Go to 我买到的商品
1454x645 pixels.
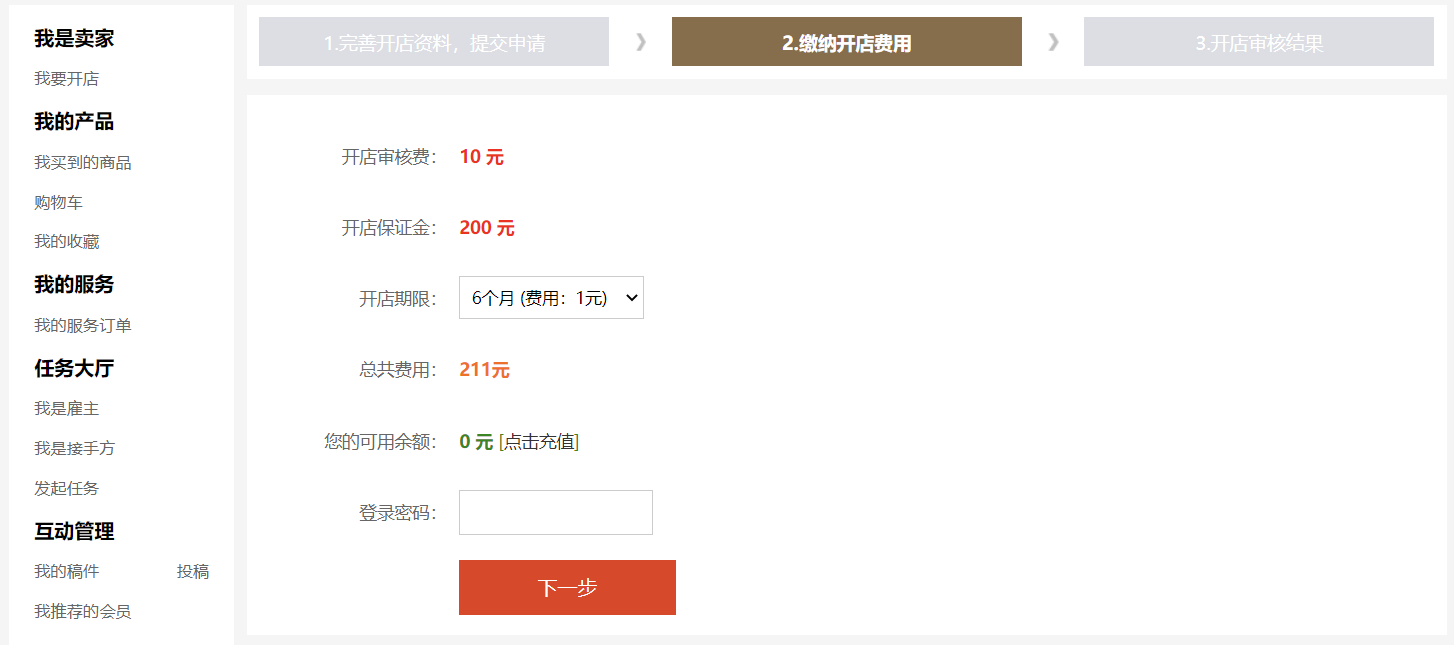83,162
